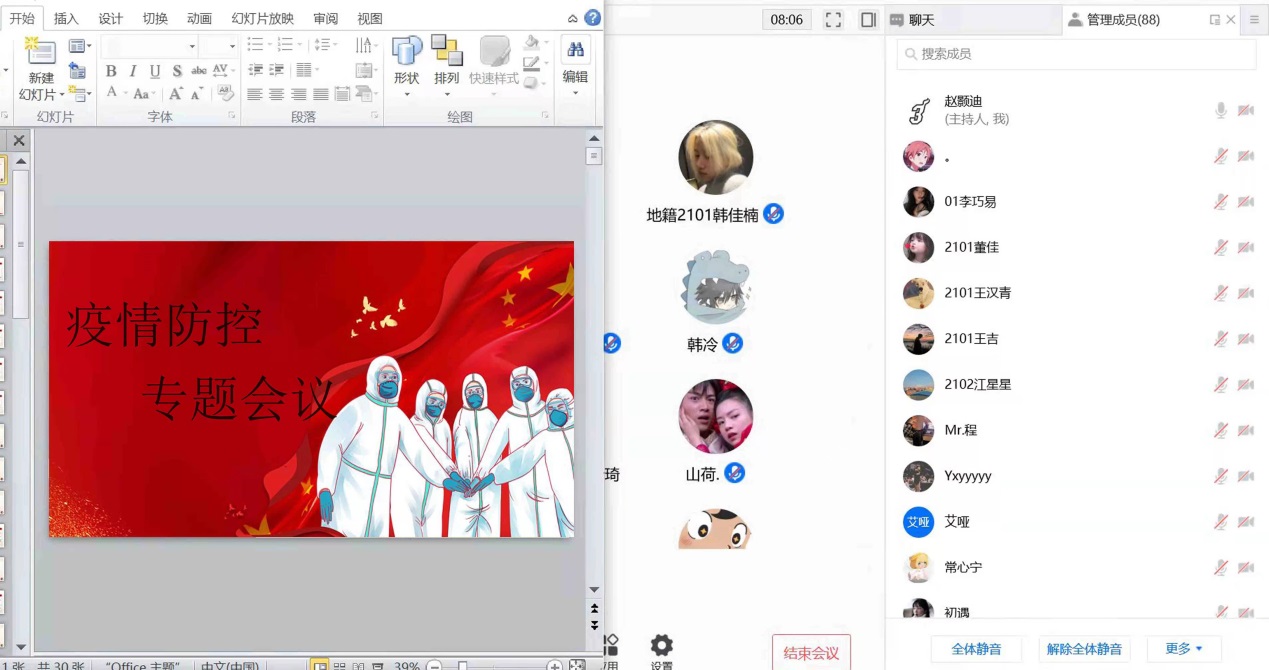Toggle microphone for member 2101董佳
This screenshot has width=1269, height=670.
click(x=1220, y=247)
